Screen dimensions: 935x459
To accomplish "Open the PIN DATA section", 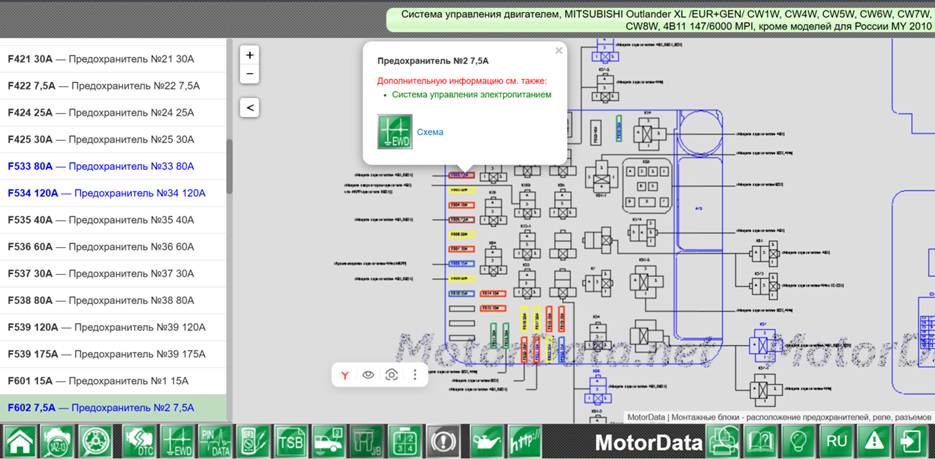I will coord(215,442).
